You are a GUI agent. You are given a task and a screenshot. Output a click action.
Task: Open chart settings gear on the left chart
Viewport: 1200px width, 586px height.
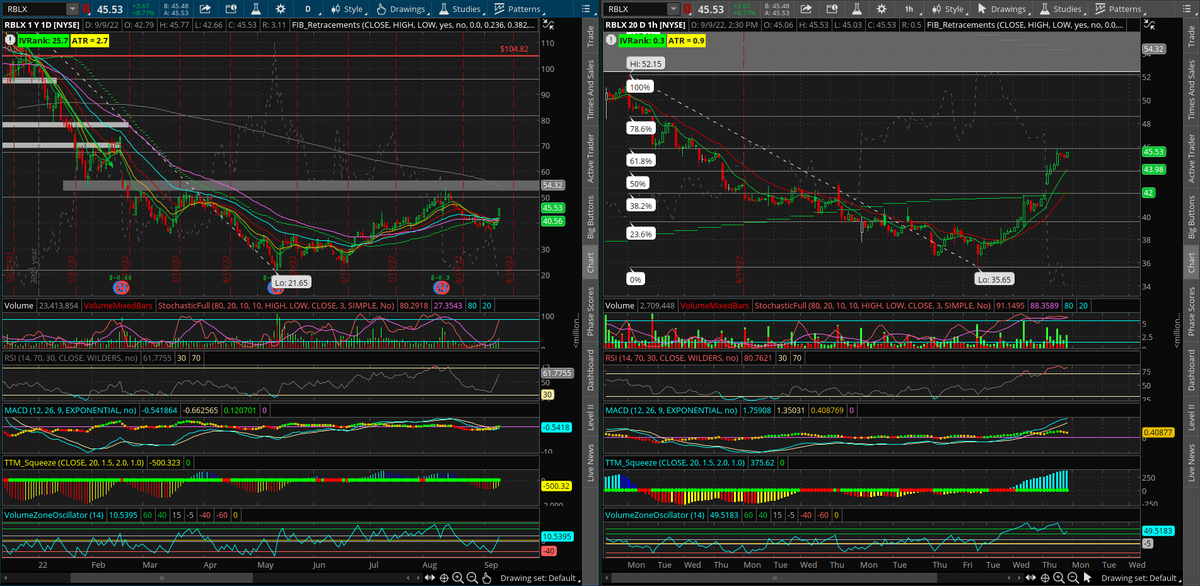[280, 9]
